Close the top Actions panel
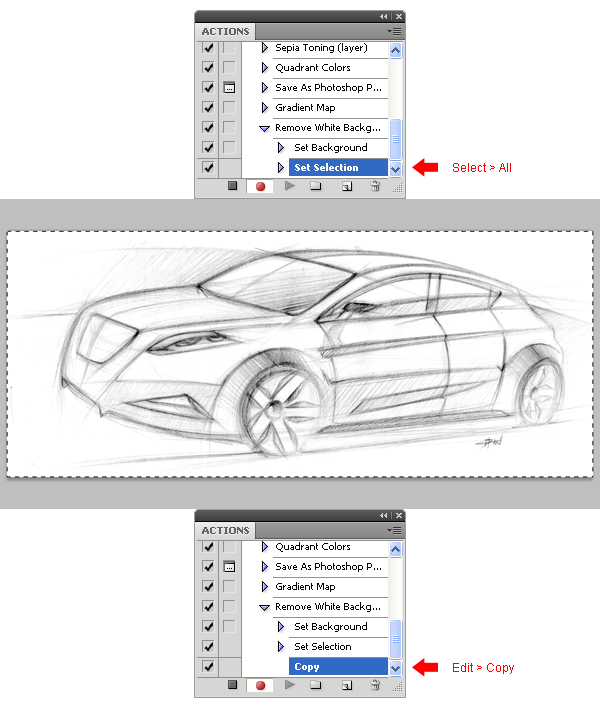The image size is (600, 708). pyautogui.click(x=399, y=17)
